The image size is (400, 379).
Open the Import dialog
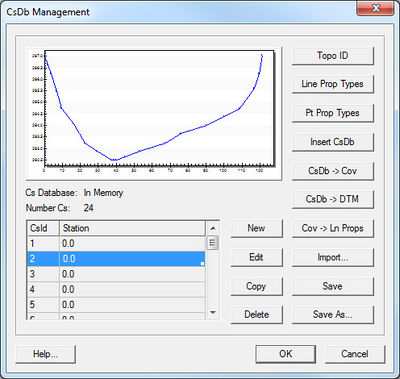coord(333,257)
